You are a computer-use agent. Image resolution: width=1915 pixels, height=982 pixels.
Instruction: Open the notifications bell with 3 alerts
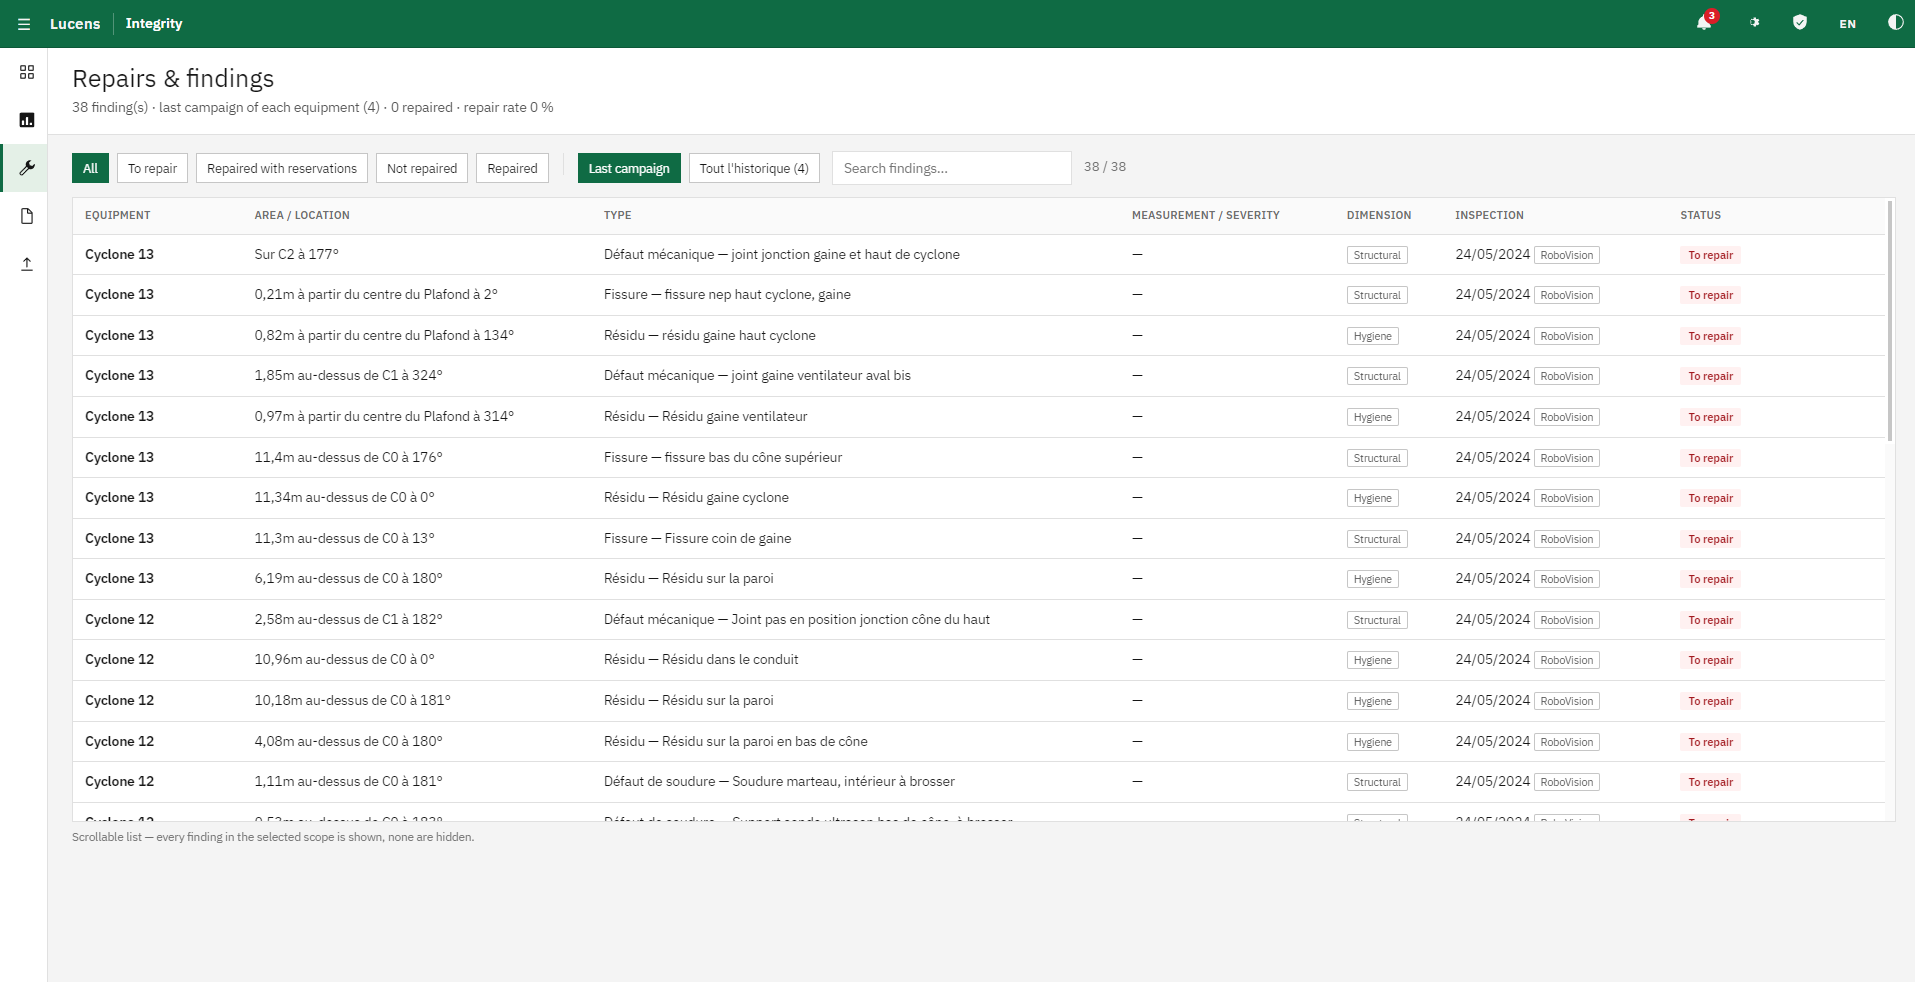click(x=1704, y=23)
